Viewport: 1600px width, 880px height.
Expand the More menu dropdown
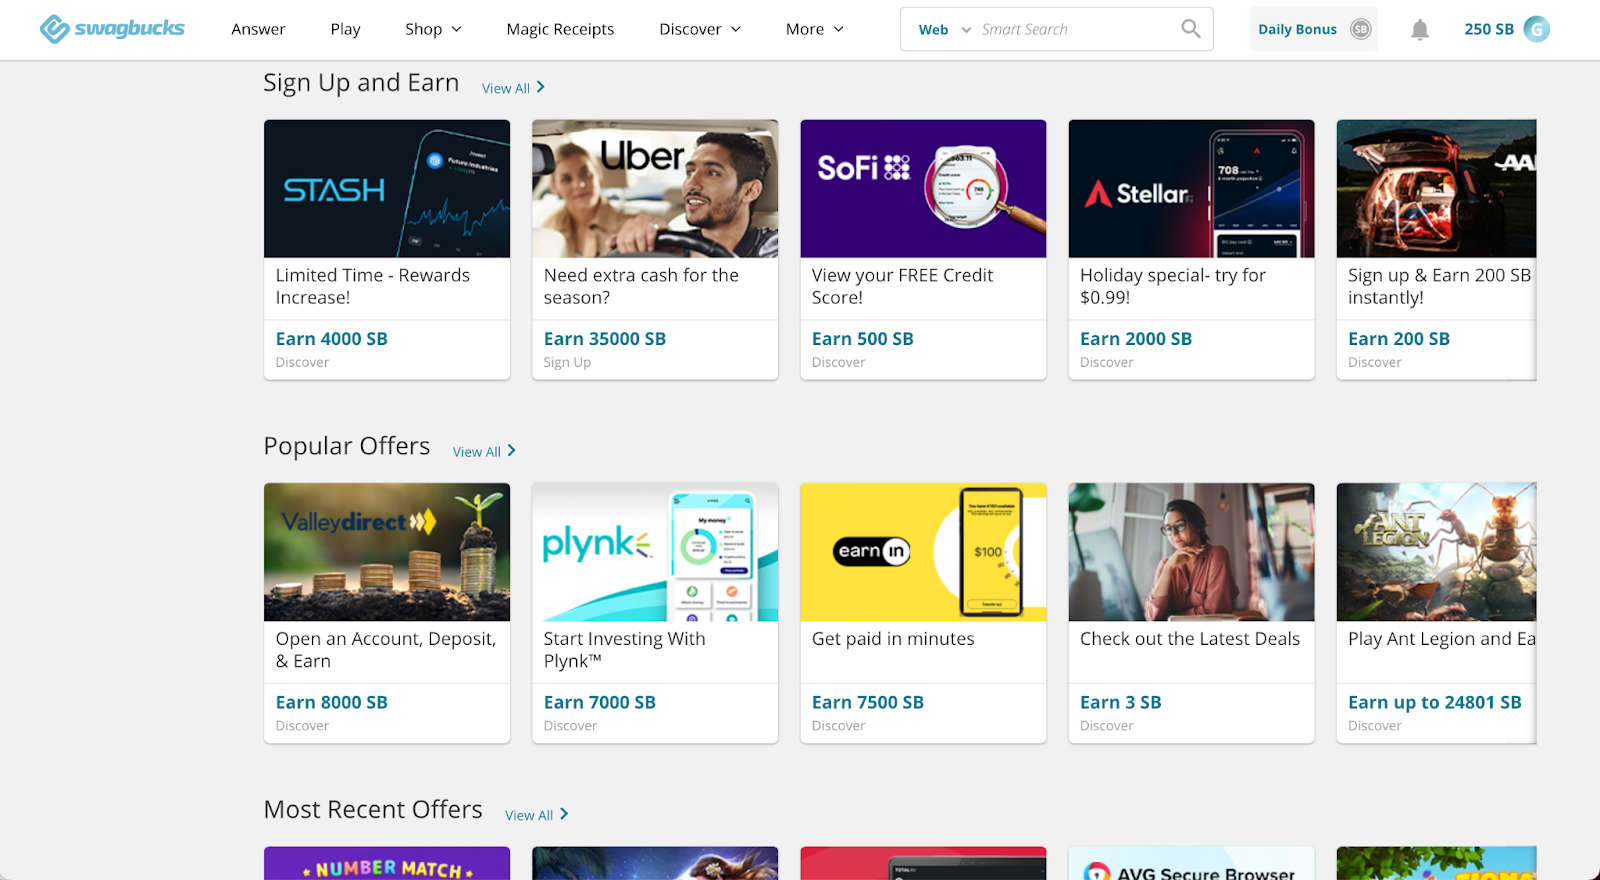(815, 29)
